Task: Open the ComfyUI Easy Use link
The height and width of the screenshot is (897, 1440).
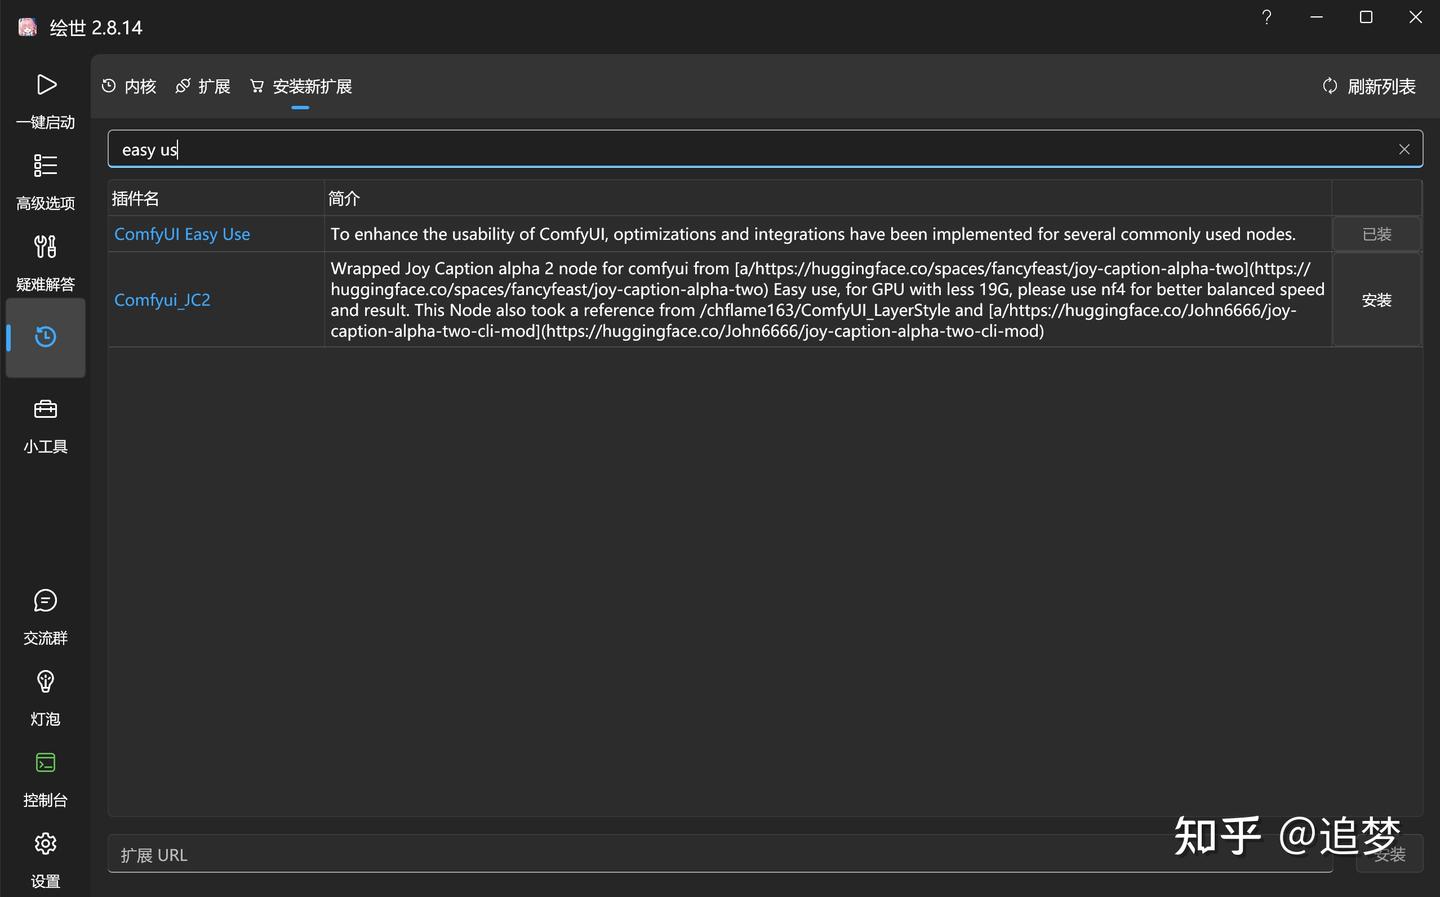Action: [x=182, y=234]
